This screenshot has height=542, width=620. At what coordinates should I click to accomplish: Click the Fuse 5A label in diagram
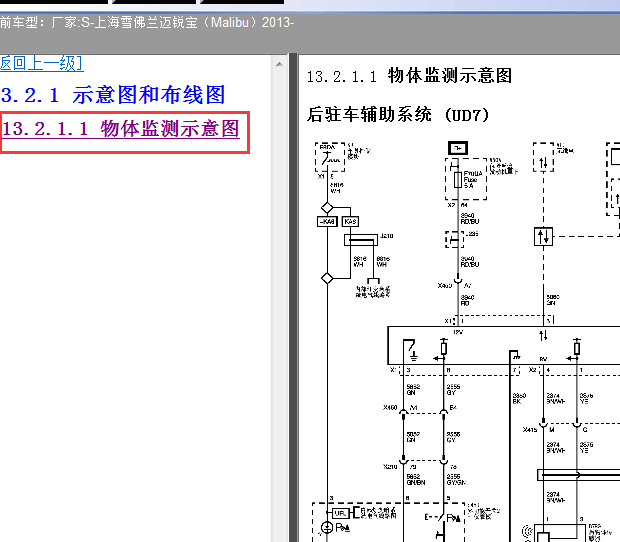click(x=473, y=180)
